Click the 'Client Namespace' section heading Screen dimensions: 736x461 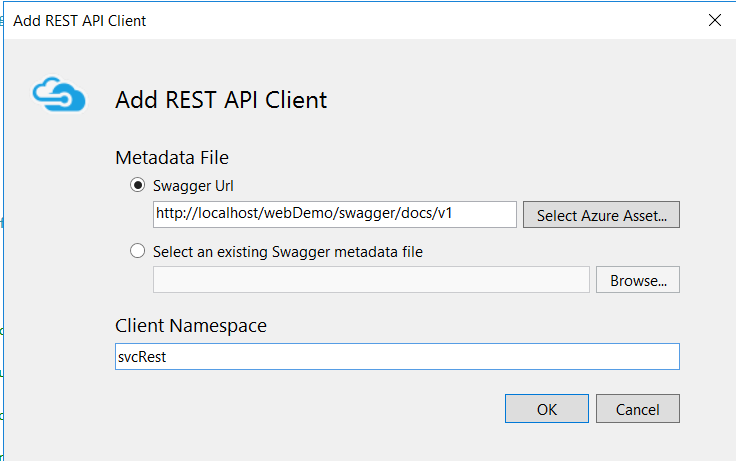(x=191, y=325)
